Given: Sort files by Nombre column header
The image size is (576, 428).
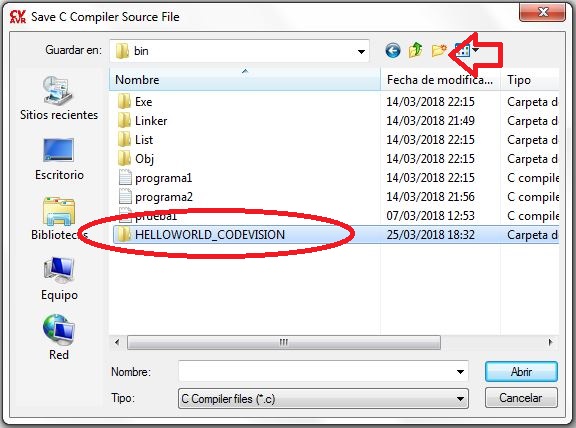Looking at the screenshot, I should pos(245,80).
